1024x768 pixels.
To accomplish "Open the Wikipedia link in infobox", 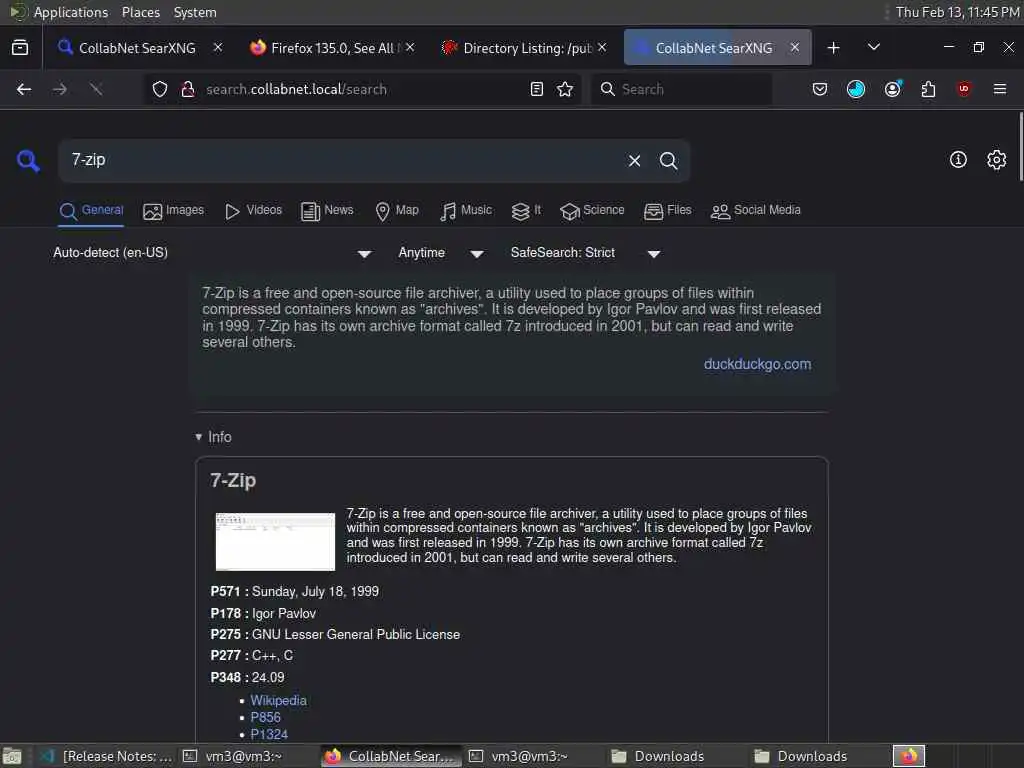I will point(278,700).
